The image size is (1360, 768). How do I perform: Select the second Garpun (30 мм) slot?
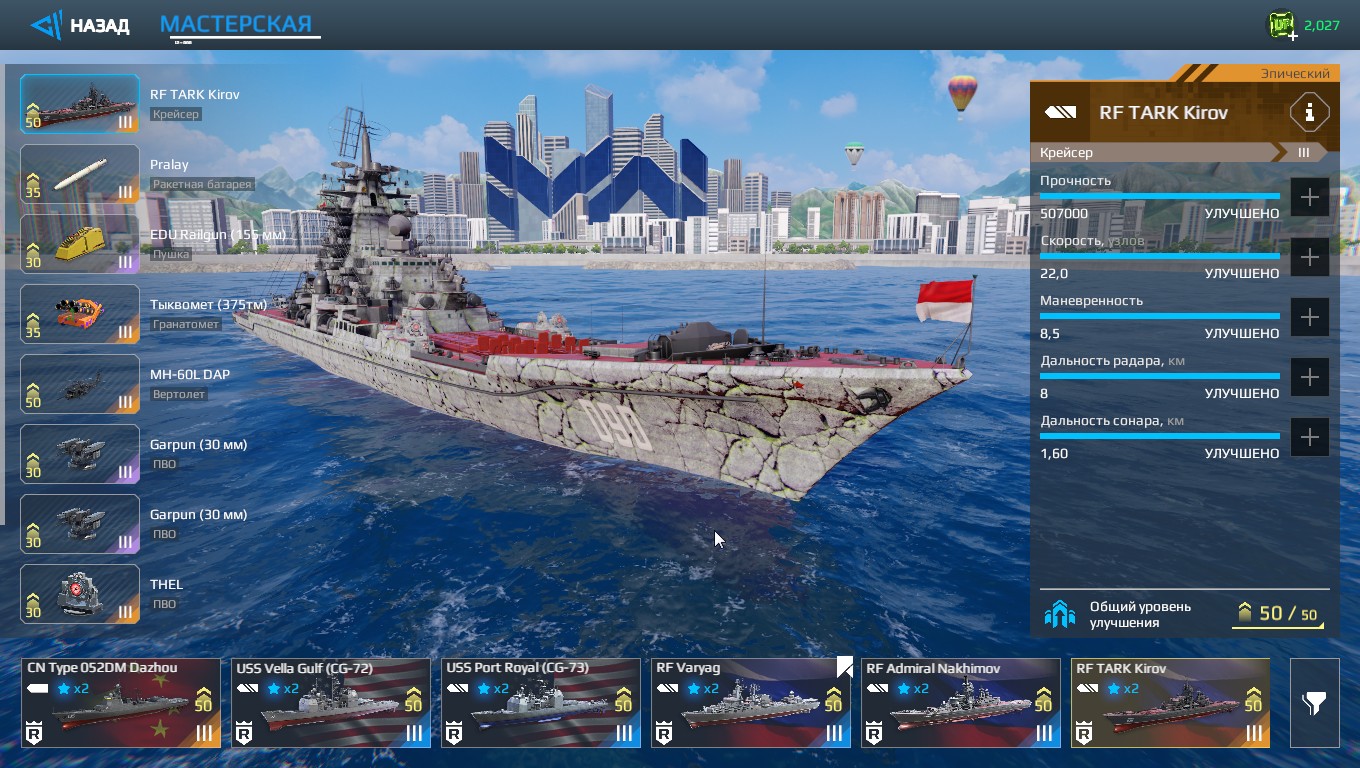pyautogui.click(x=80, y=524)
